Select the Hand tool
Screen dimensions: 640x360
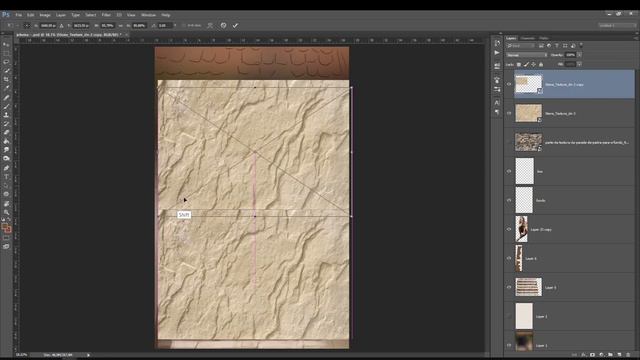click(x=6, y=204)
